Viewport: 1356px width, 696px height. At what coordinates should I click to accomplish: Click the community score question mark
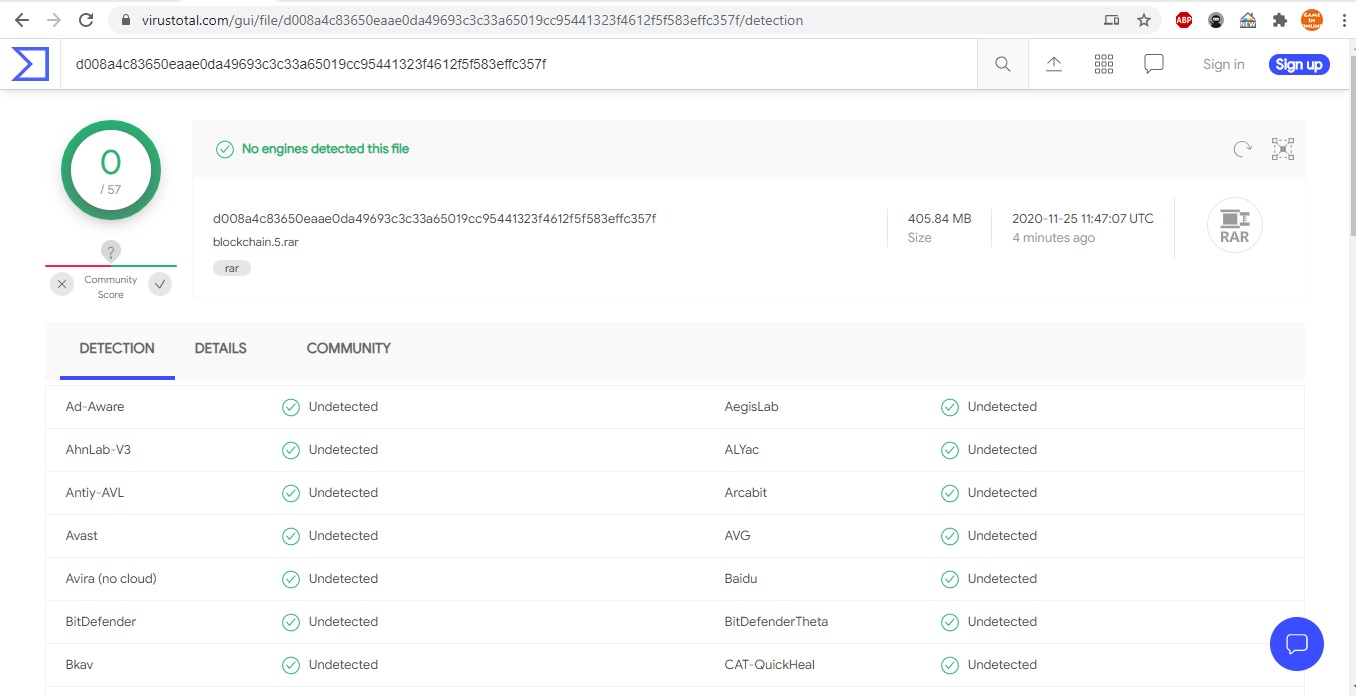tap(111, 252)
